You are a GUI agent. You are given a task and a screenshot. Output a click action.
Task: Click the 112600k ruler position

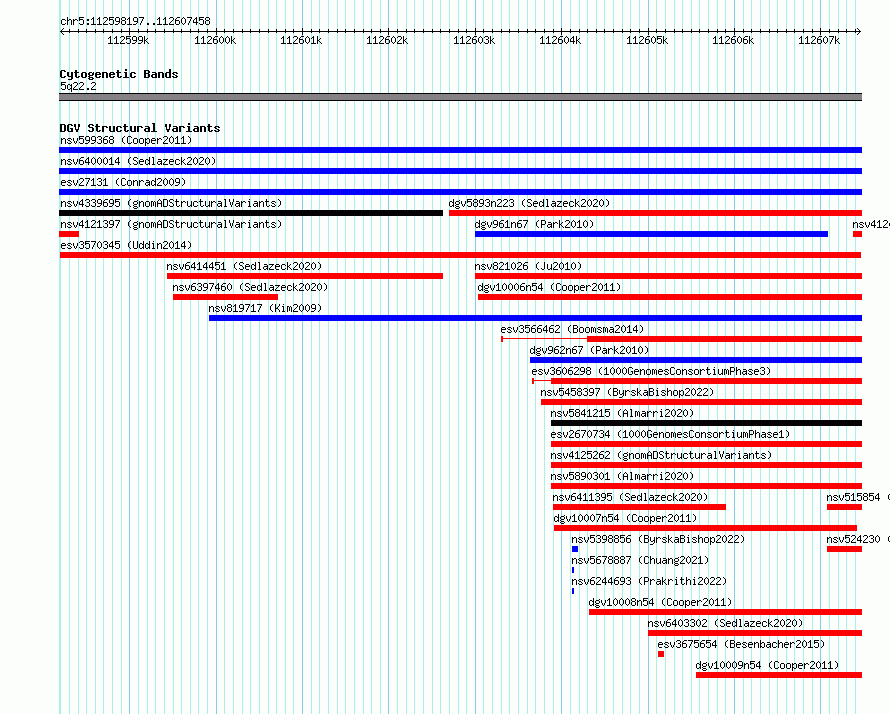tap(215, 40)
